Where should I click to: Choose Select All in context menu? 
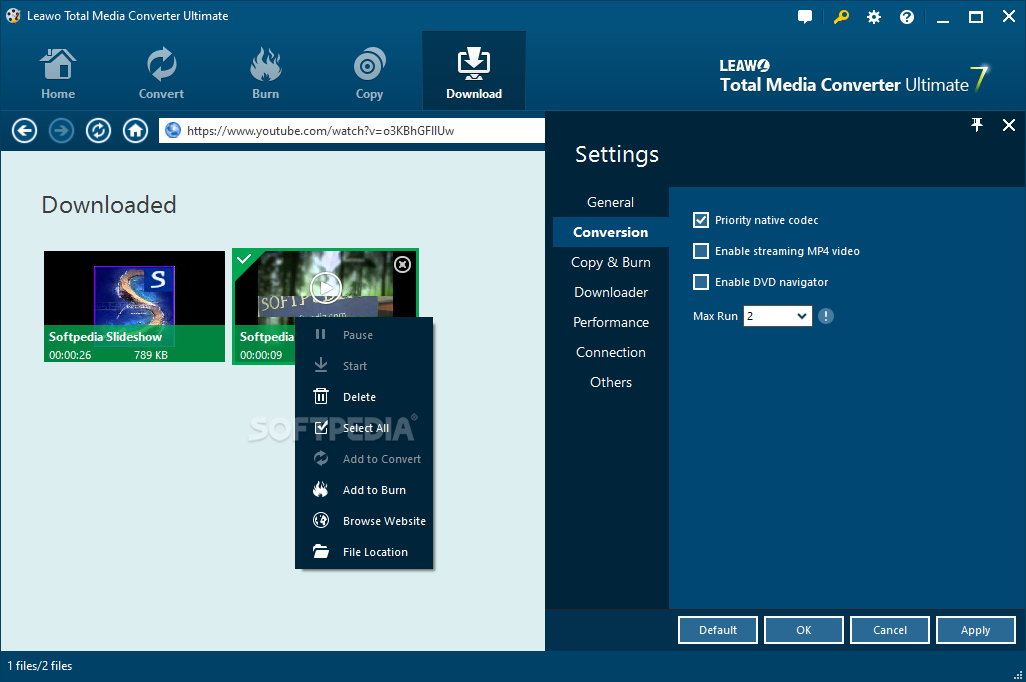coord(364,428)
